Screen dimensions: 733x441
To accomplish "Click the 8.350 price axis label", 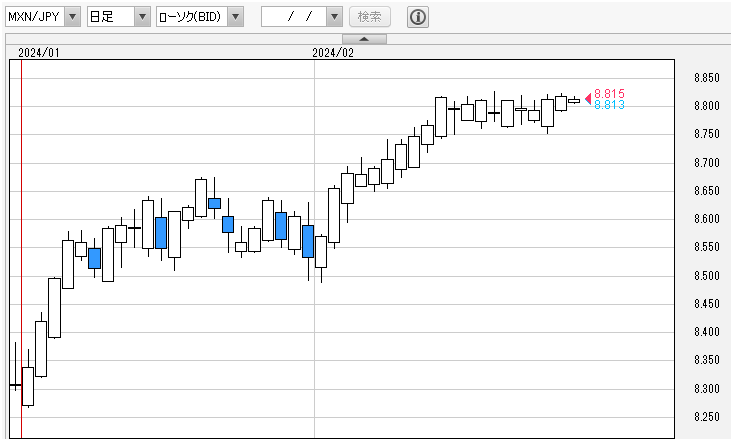I will pyautogui.click(x=706, y=360).
